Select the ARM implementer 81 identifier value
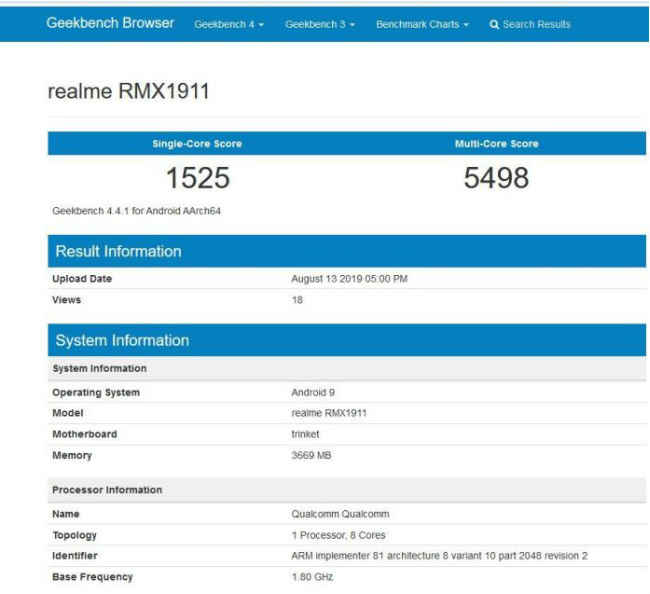This screenshot has height=594, width=650. (439, 555)
